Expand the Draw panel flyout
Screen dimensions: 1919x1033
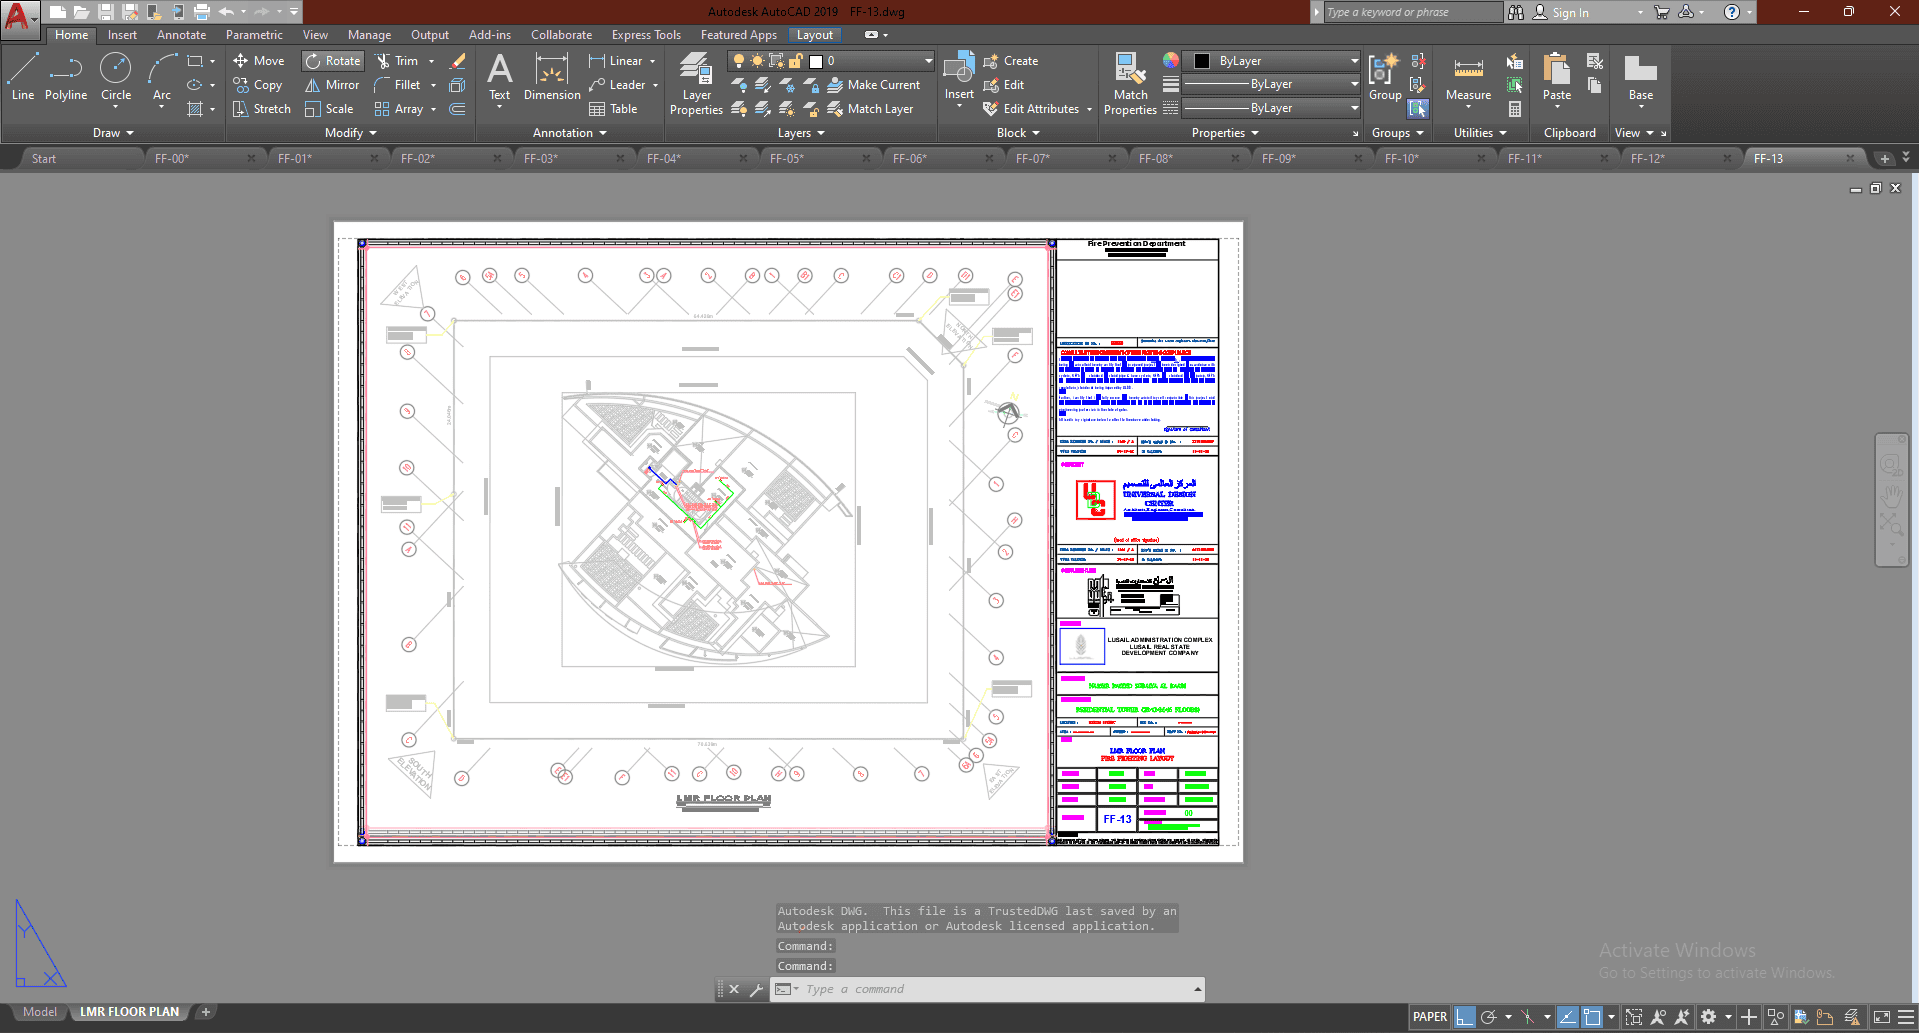click(113, 133)
